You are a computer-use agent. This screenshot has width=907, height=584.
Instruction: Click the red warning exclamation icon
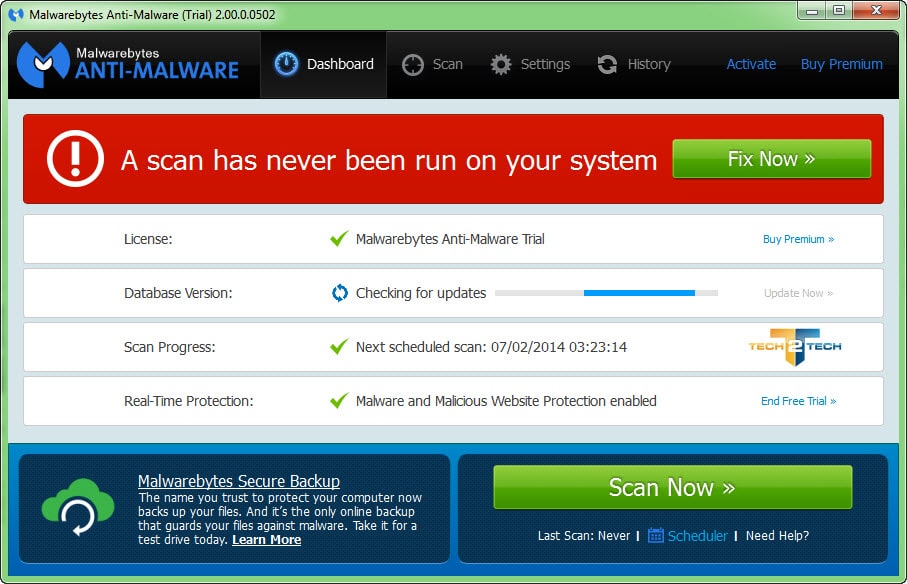(75, 158)
